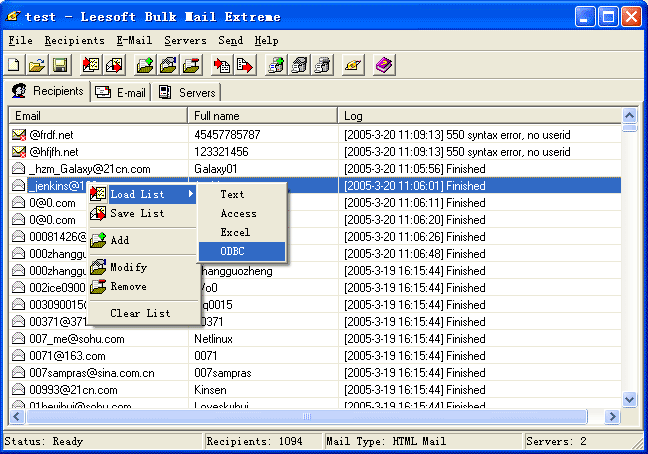Click the envelope icon beside 0071@163.com
Image resolution: width=648 pixels, height=454 pixels.
pos(19,356)
